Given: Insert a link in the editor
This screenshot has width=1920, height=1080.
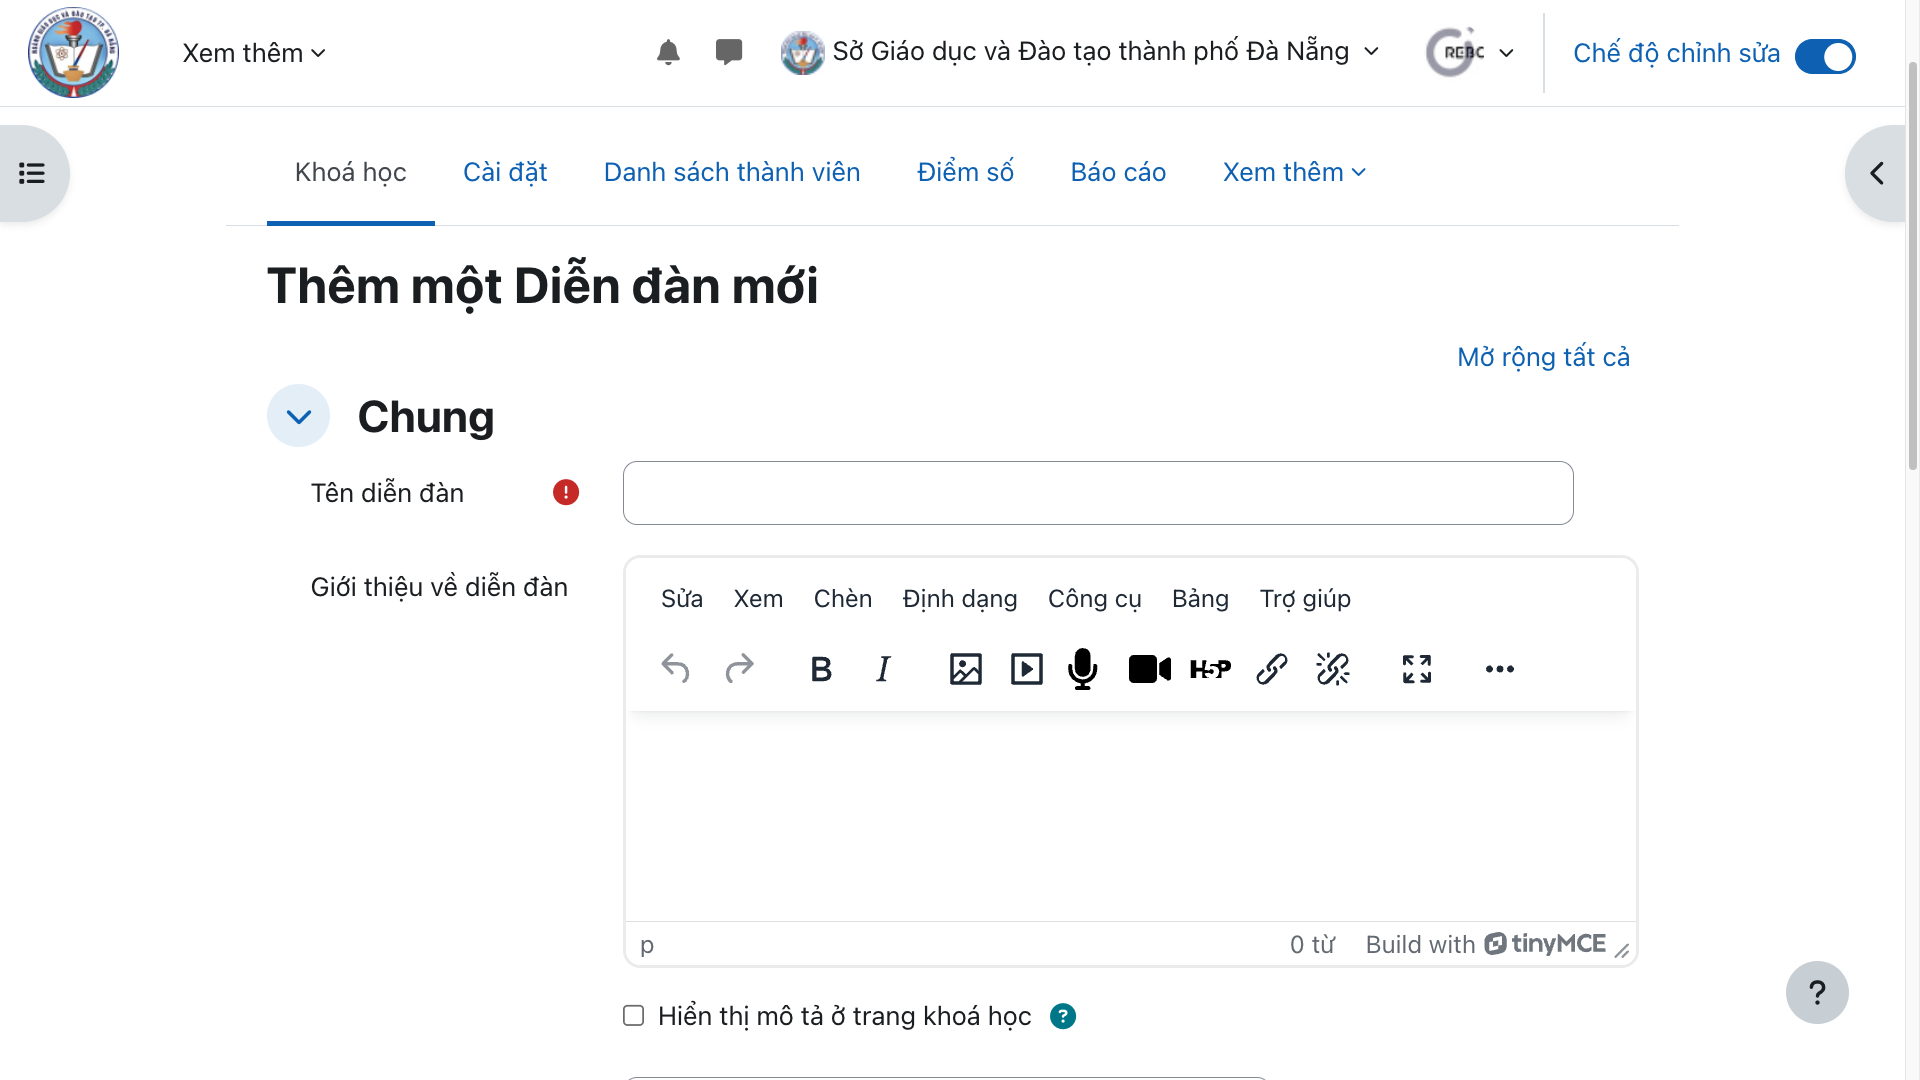Looking at the screenshot, I should tap(1272, 669).
